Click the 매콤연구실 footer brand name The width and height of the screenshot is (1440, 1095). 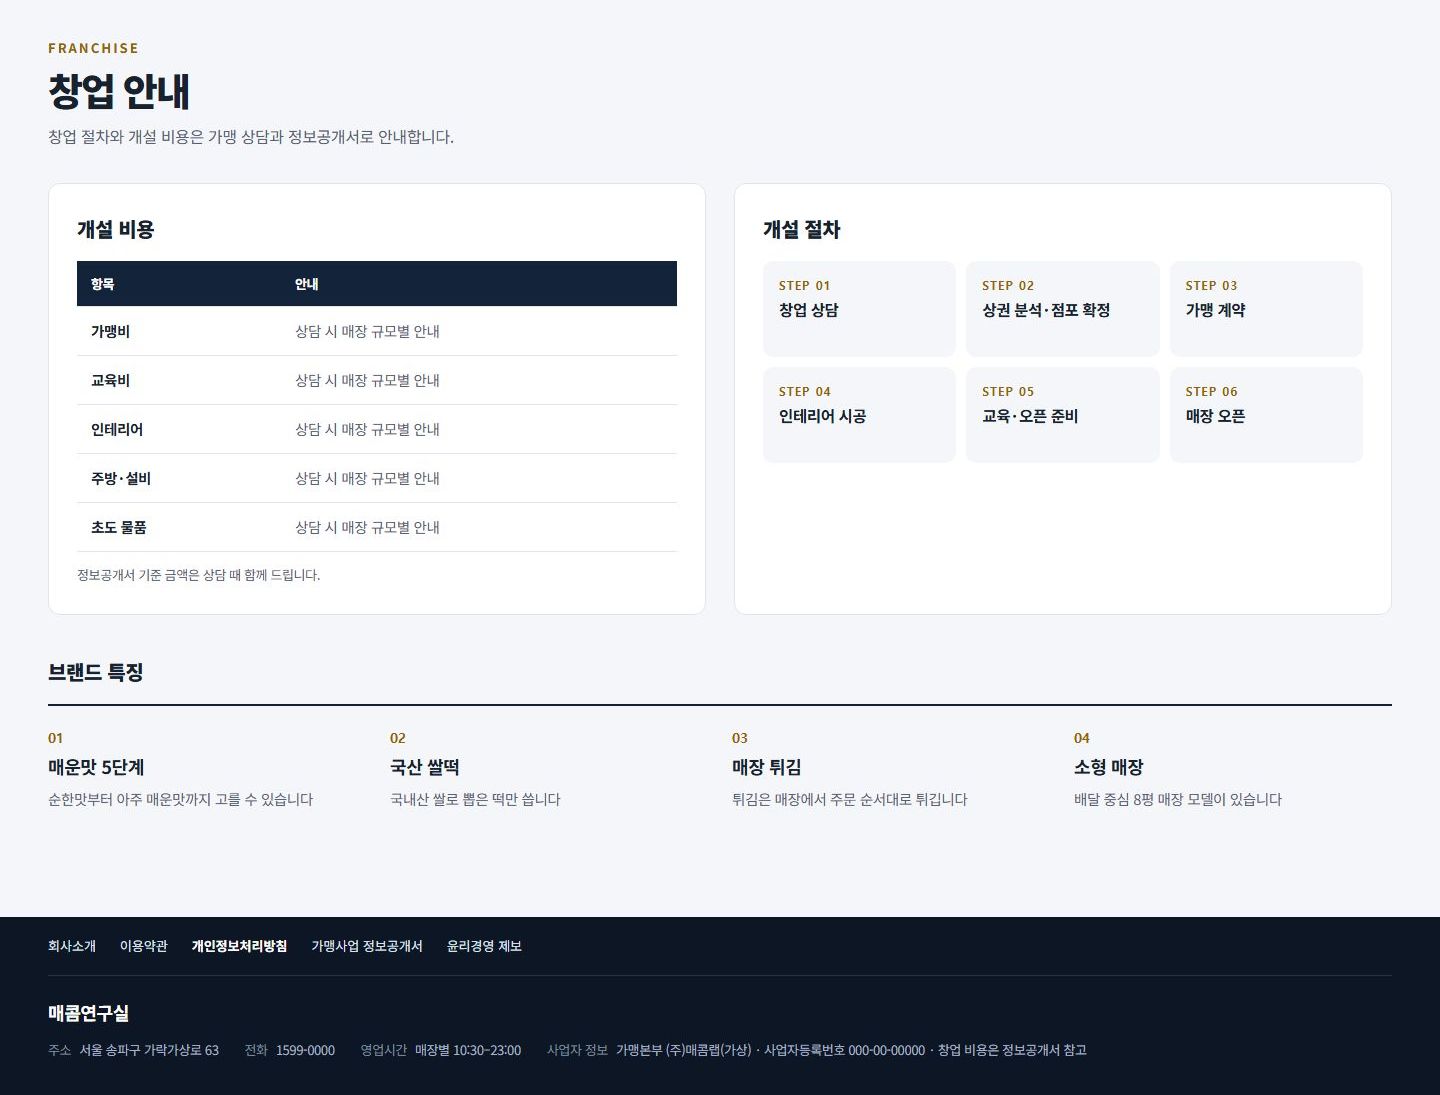pos(88,1013)
